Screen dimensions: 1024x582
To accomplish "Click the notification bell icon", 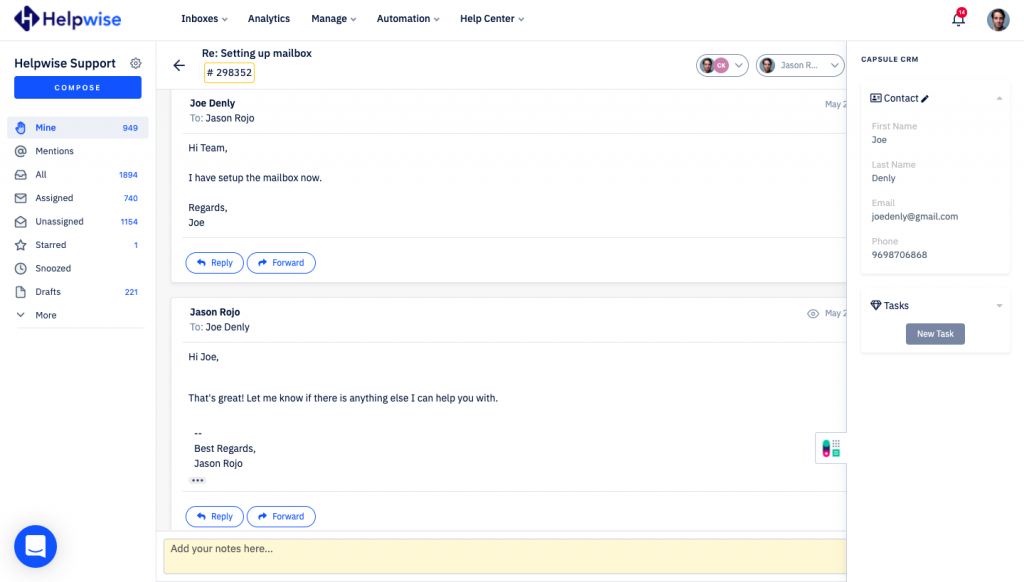I will pyautogui.click(x=958, y=19).
